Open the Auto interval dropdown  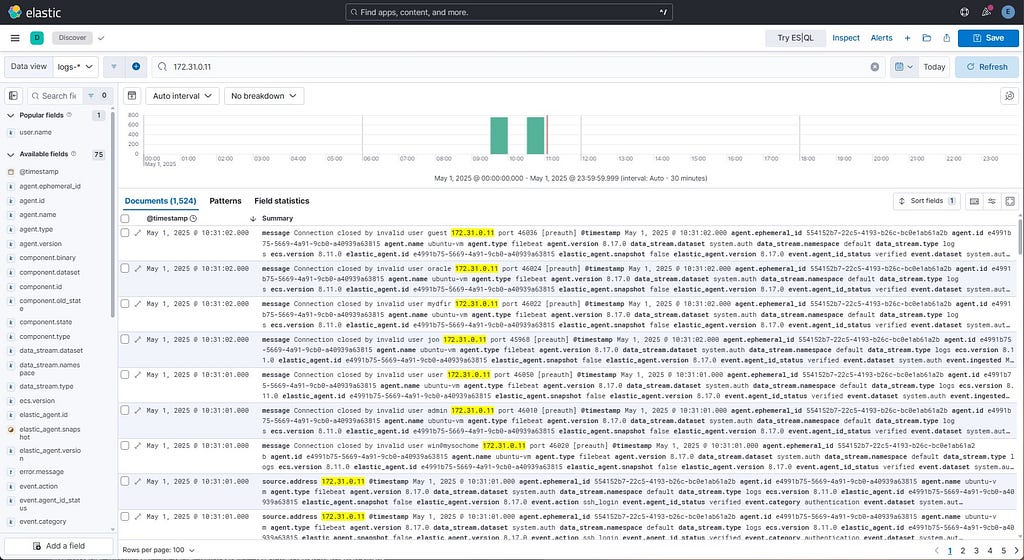(182, 96)
